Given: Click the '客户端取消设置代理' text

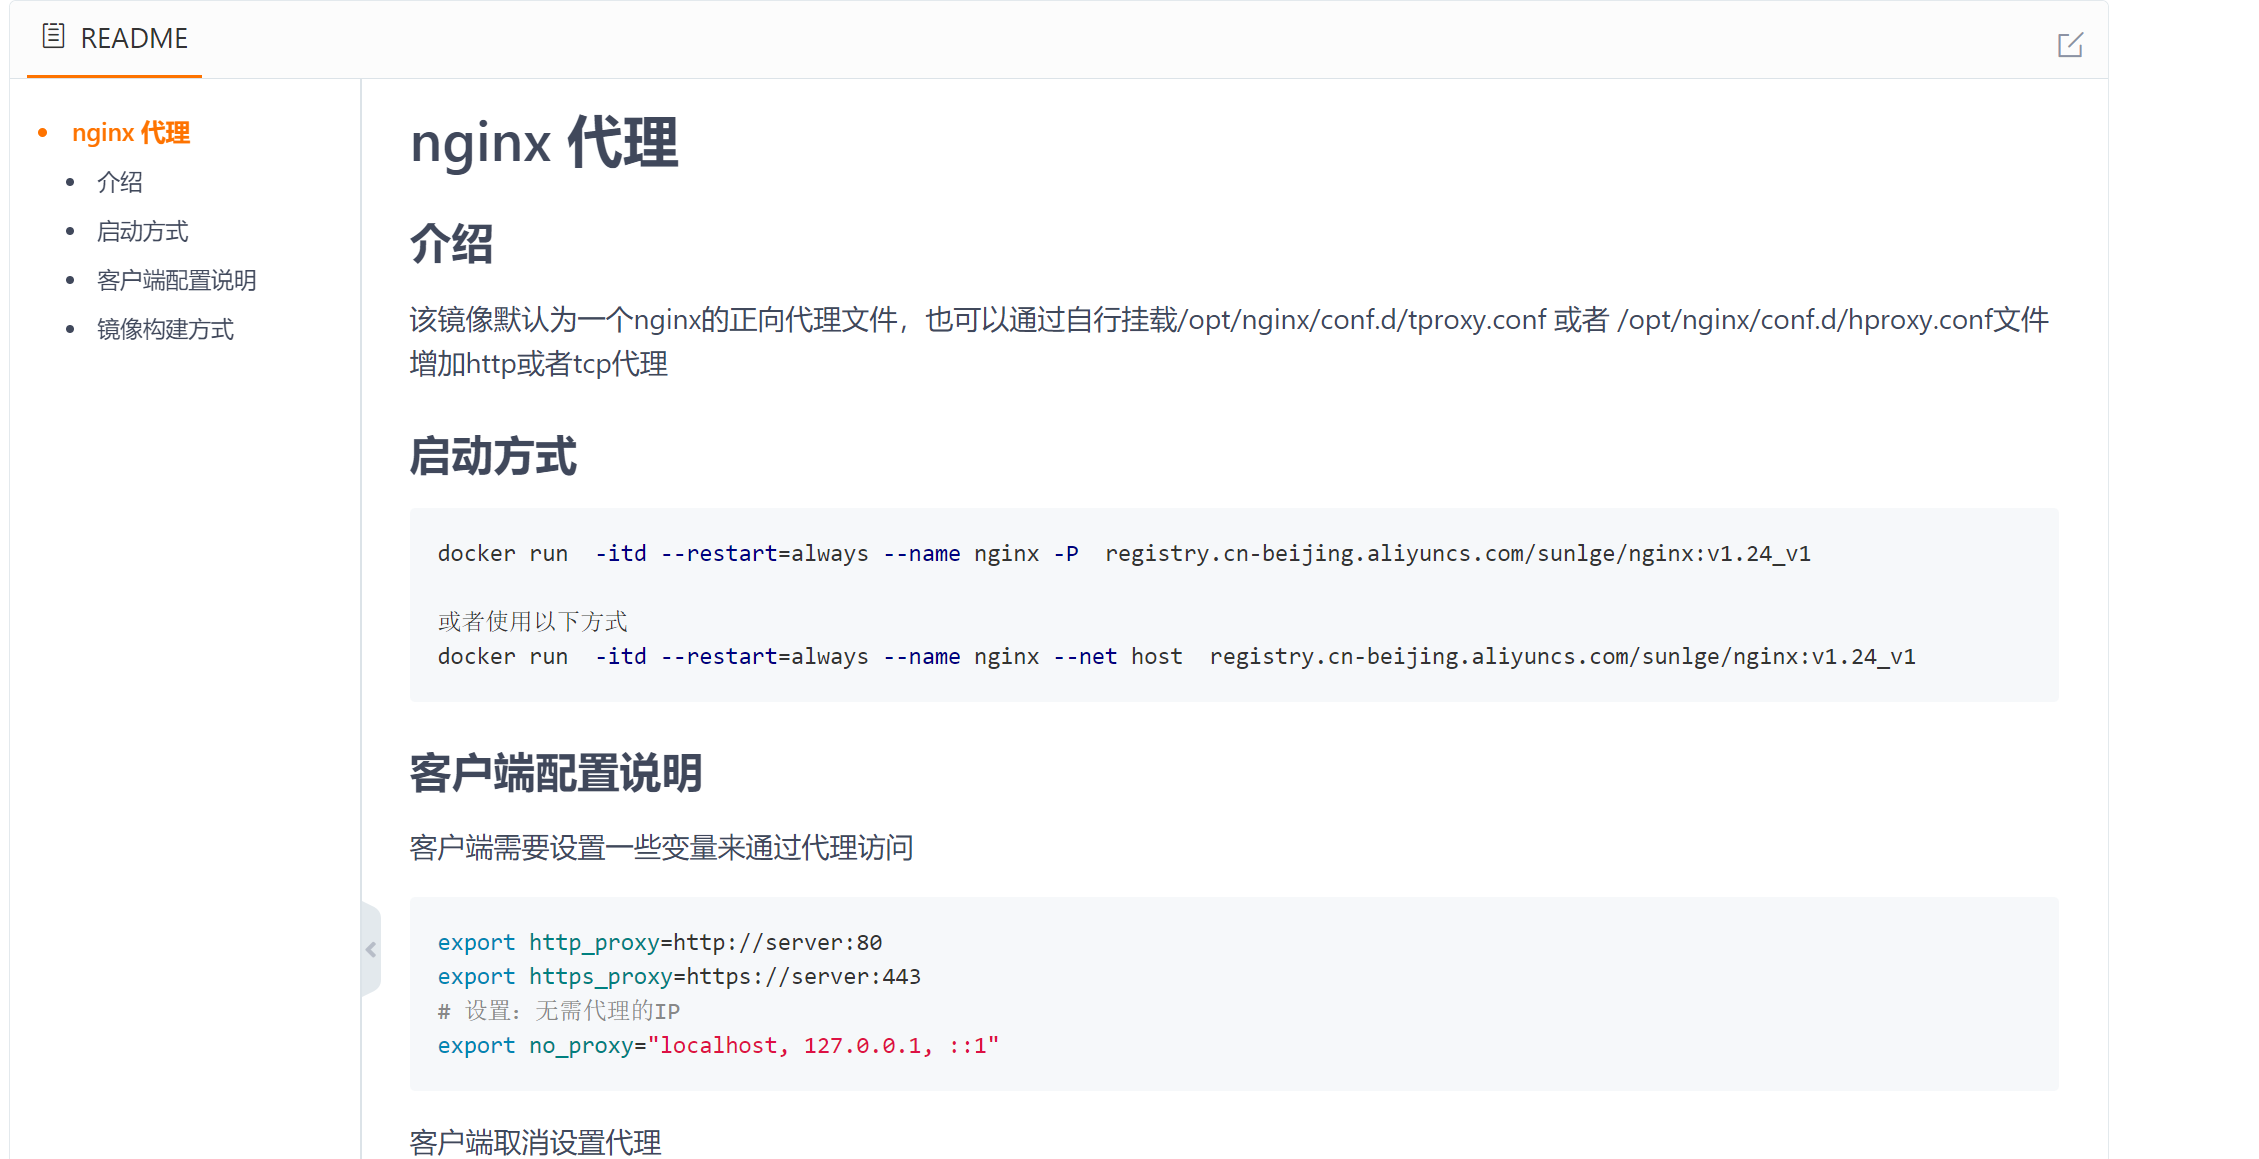Looking at the screenshot, I should click(x=536, y=1142).
